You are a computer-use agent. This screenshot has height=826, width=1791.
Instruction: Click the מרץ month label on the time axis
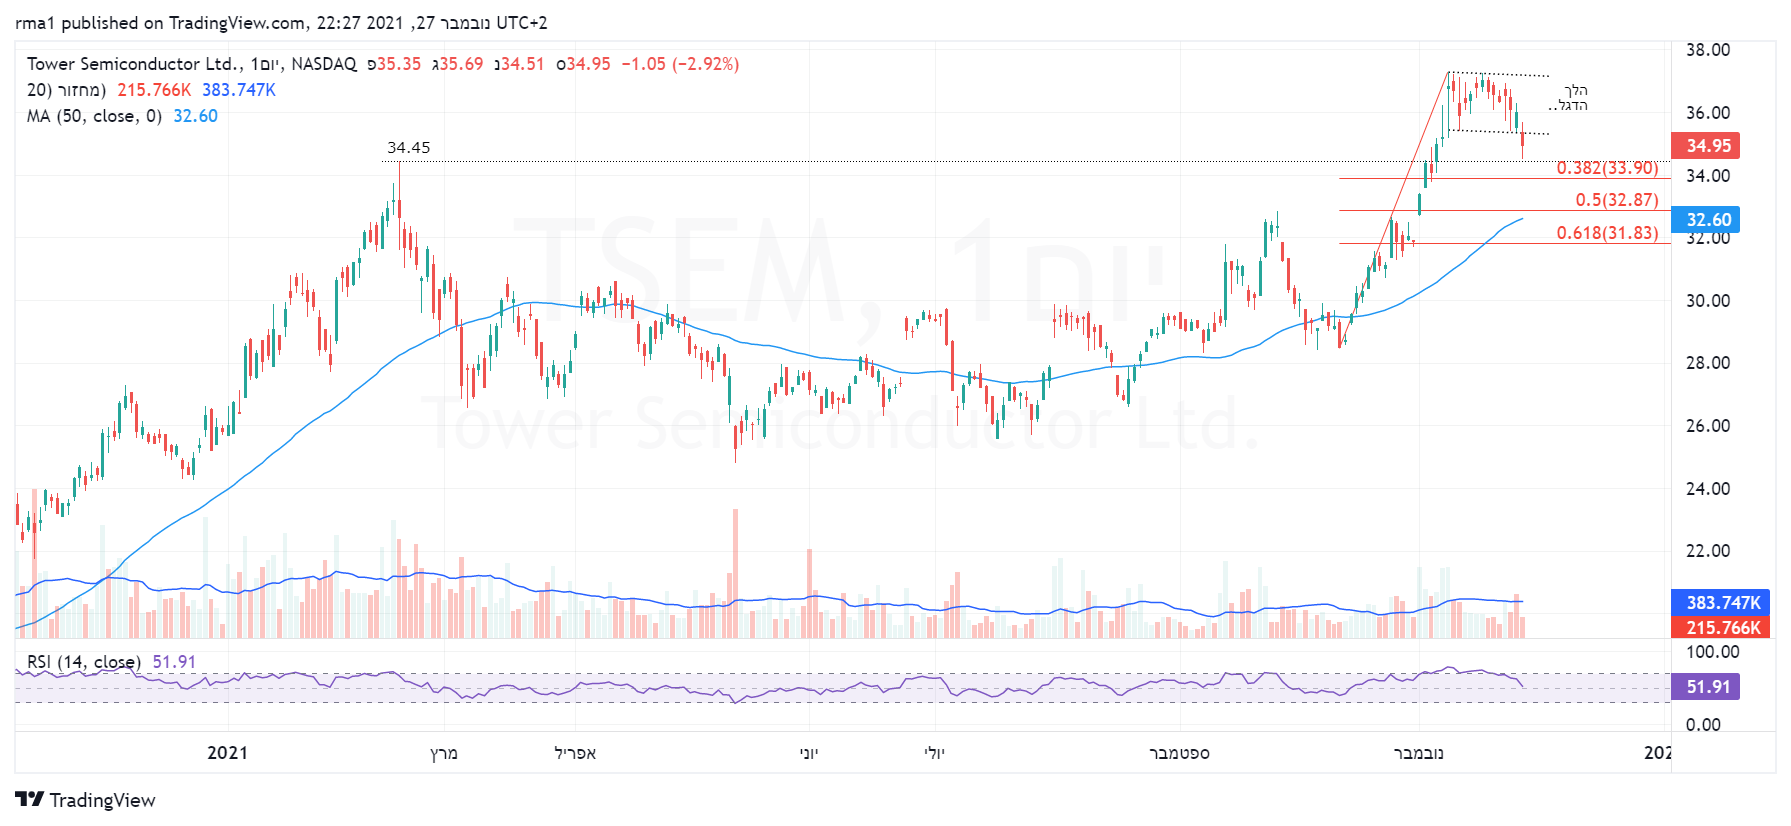coord(444,753)
